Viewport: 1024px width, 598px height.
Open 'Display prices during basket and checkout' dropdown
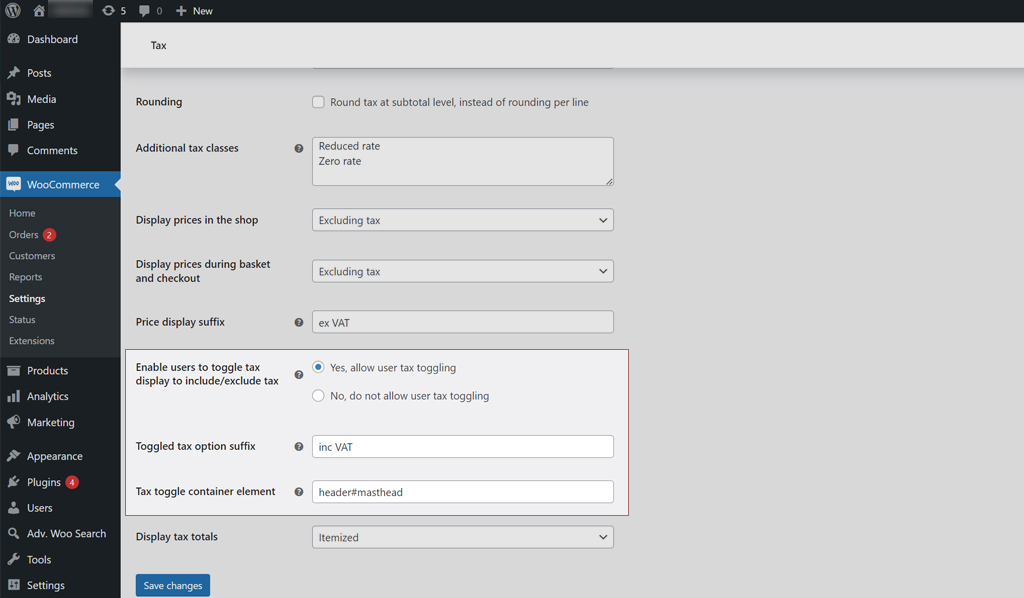tap(462, 271)
